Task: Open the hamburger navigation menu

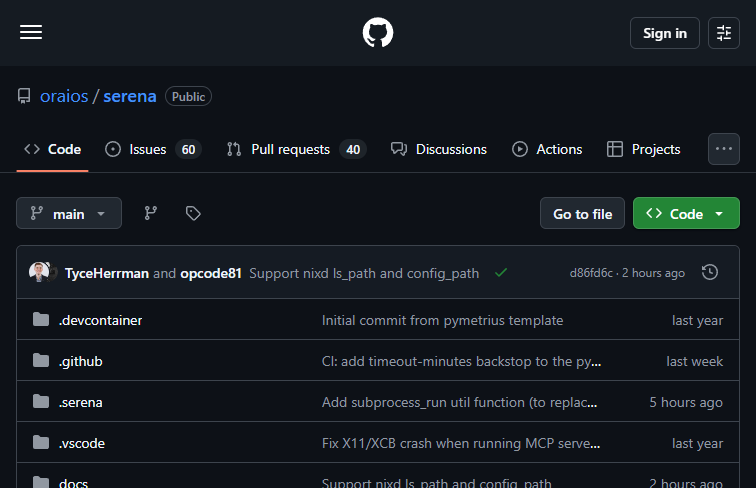Action: 31,32
